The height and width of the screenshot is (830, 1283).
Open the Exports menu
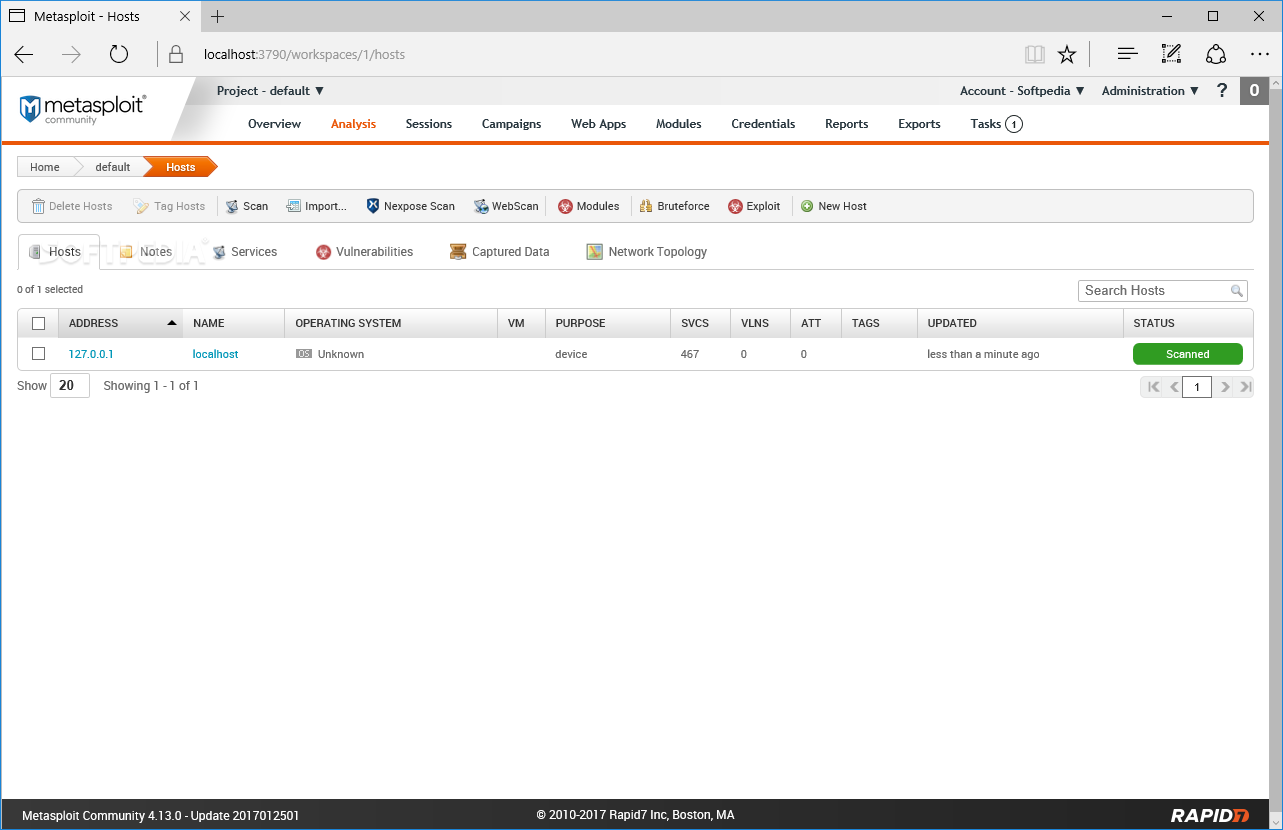[x=919, y=124]
